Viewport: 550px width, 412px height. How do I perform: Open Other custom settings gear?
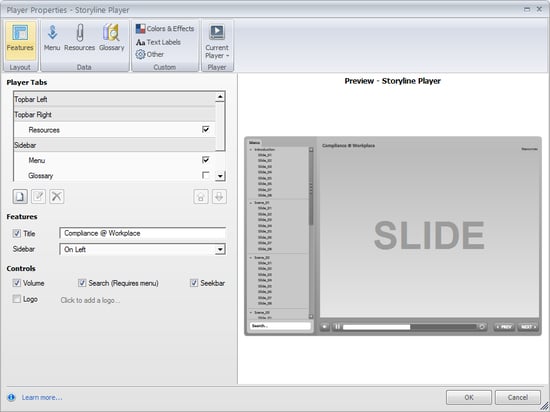click(150, 54)
